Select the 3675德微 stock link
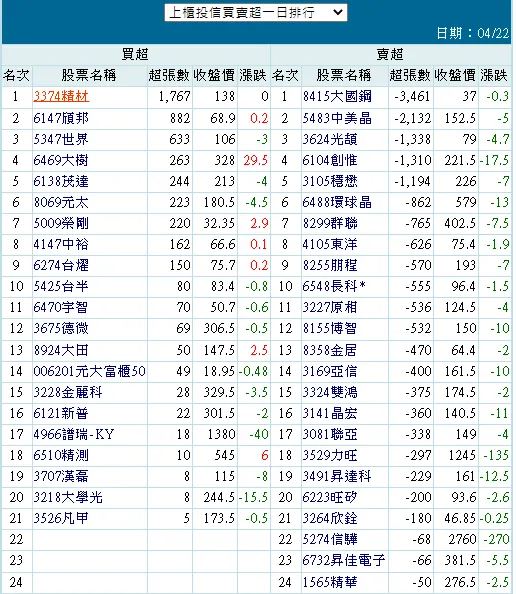Image resolution: width=516 pixels, height=594 pixels. tap(61, 328)
